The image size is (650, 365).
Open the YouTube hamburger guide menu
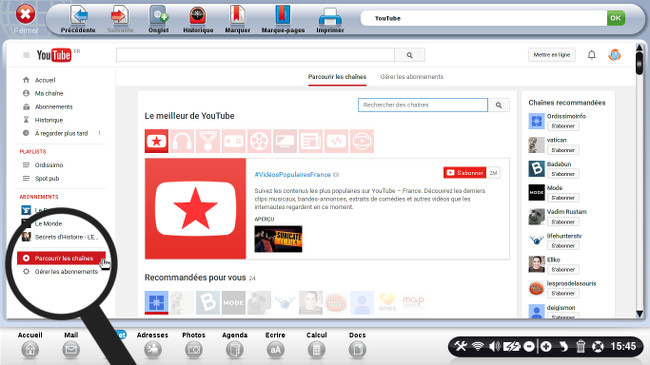tap(26, 55)
